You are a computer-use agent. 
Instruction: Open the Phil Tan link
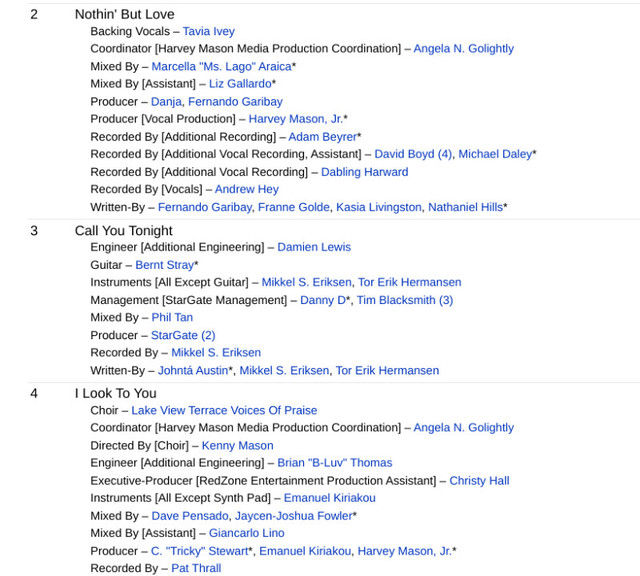point(172,317)
